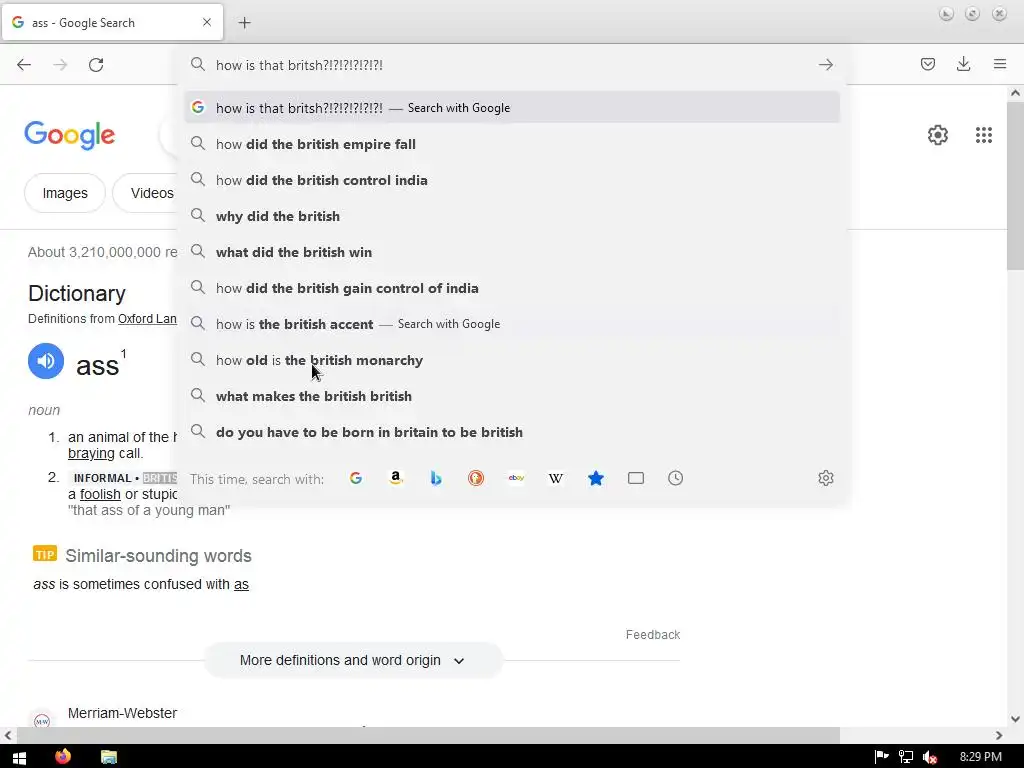Search this time with Wikipedia

pyautogui.click(x=556, y=478)
